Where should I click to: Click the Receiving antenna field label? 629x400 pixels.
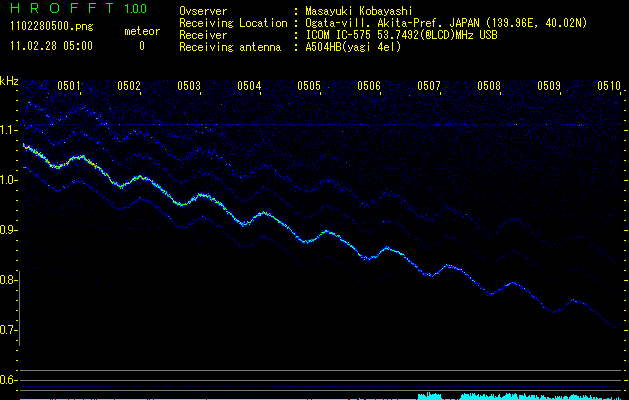[230, 47]
